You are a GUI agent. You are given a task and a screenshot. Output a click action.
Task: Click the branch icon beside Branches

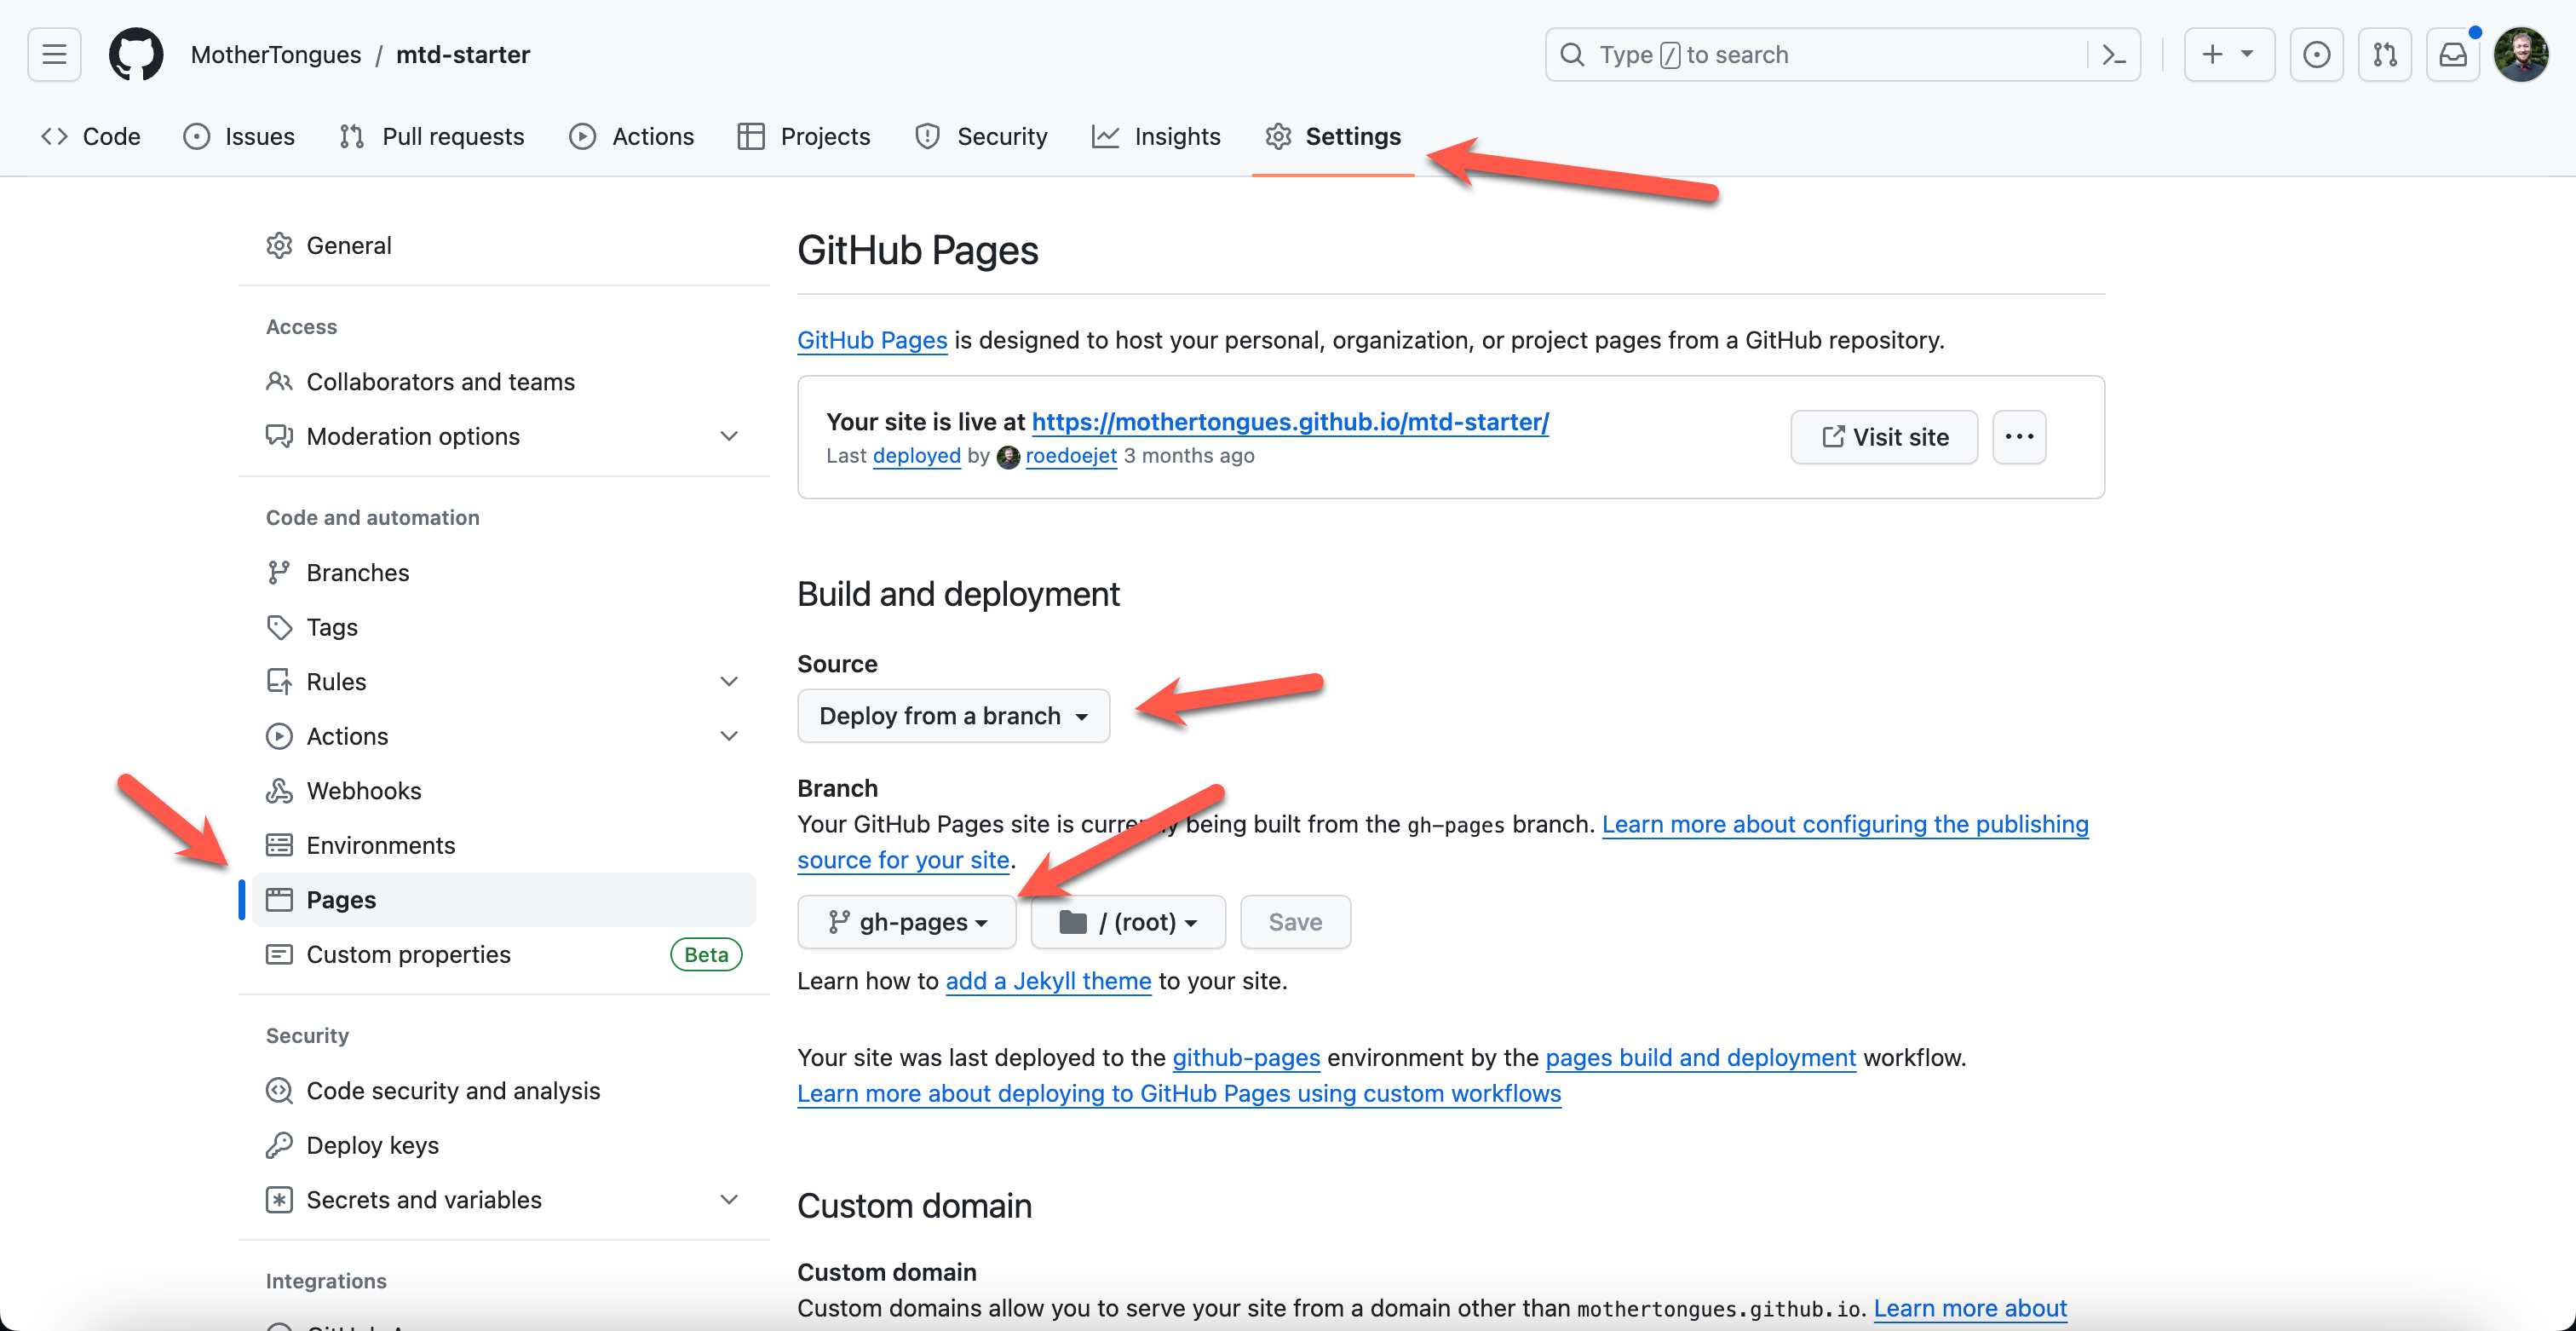coord(279,572)
